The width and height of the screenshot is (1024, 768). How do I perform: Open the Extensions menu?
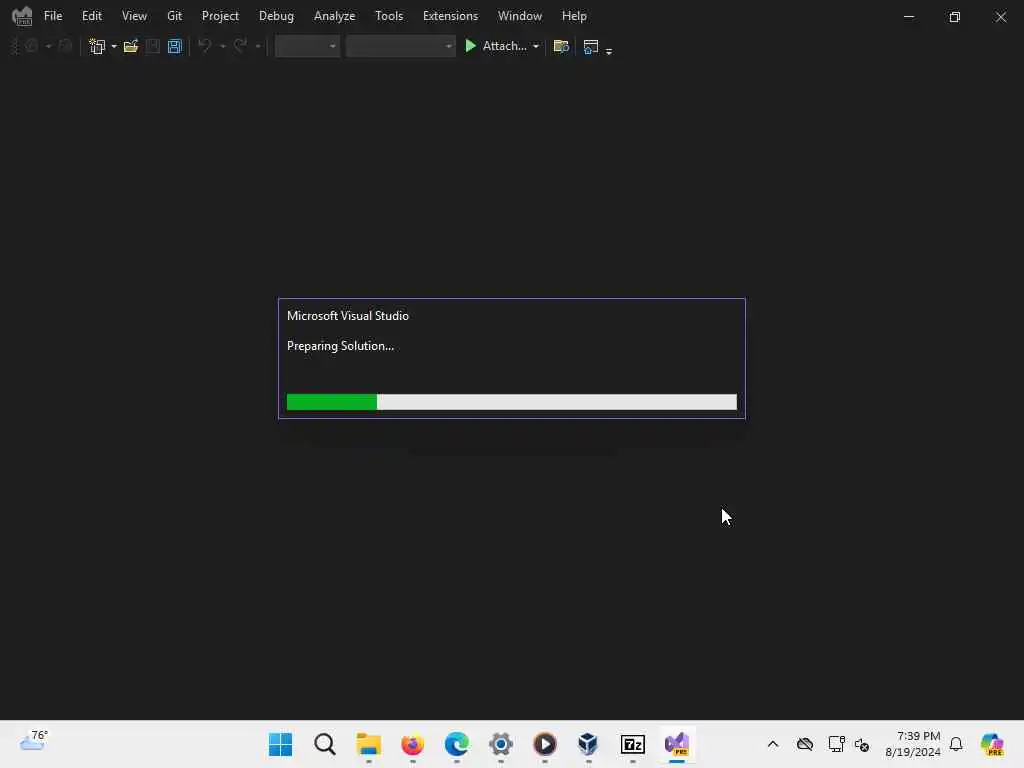(x=450, y=16)
